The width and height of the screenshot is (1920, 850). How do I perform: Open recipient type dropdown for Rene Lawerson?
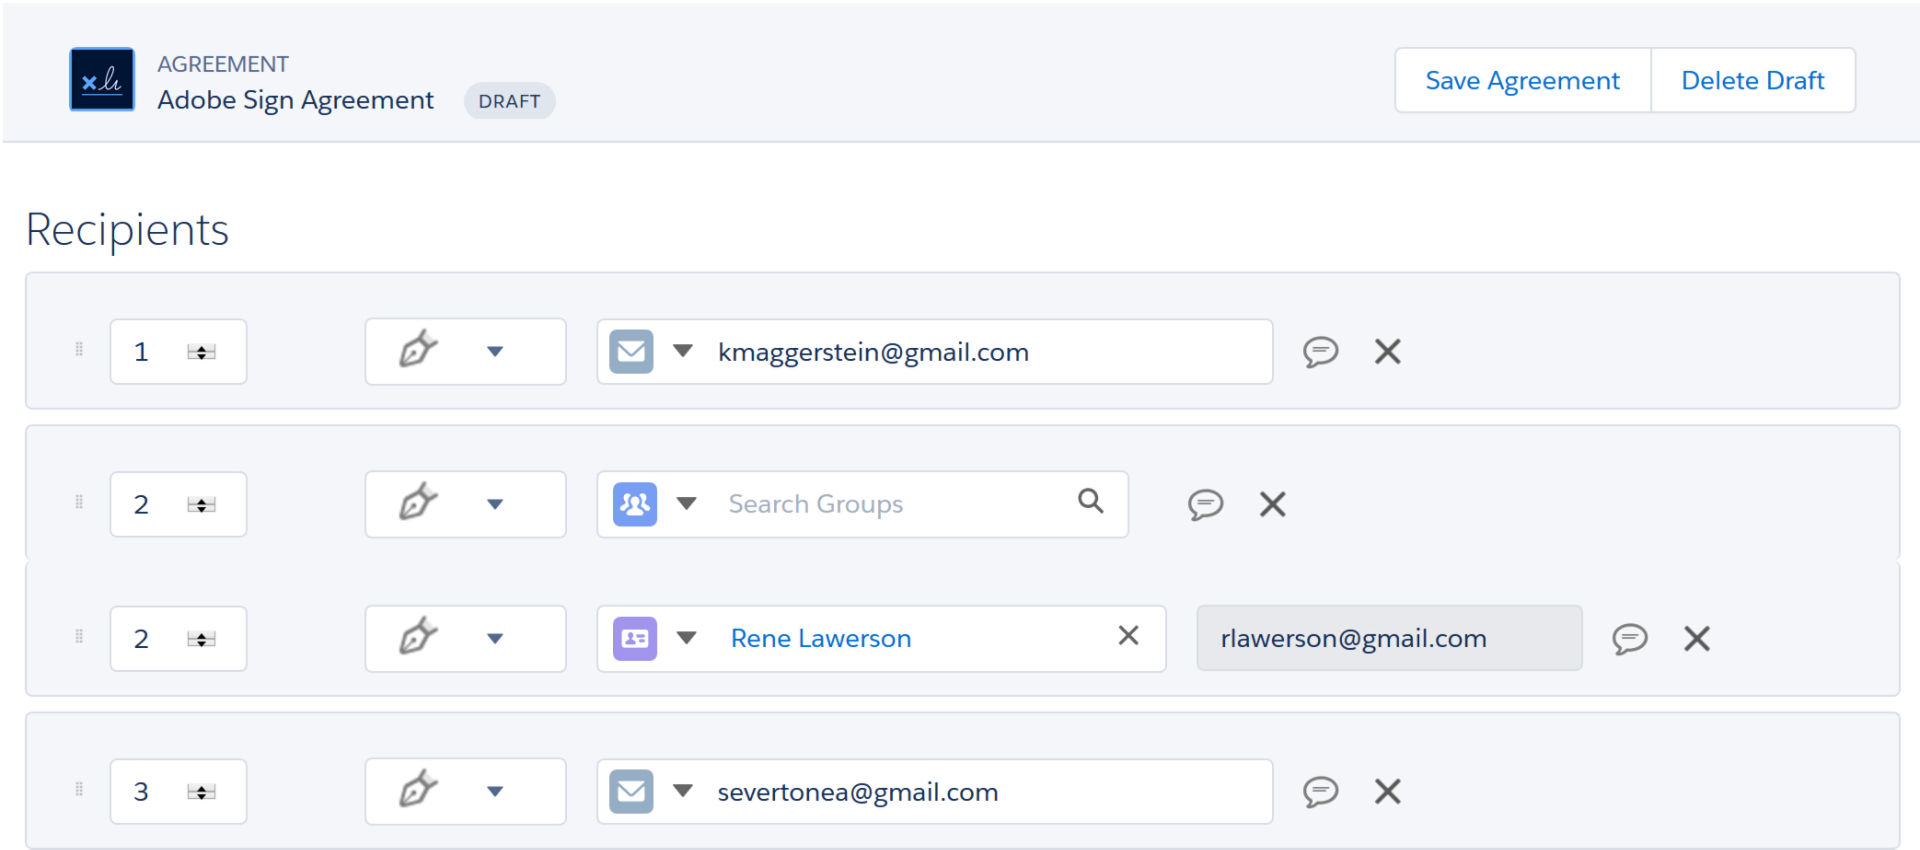point(686,638)
